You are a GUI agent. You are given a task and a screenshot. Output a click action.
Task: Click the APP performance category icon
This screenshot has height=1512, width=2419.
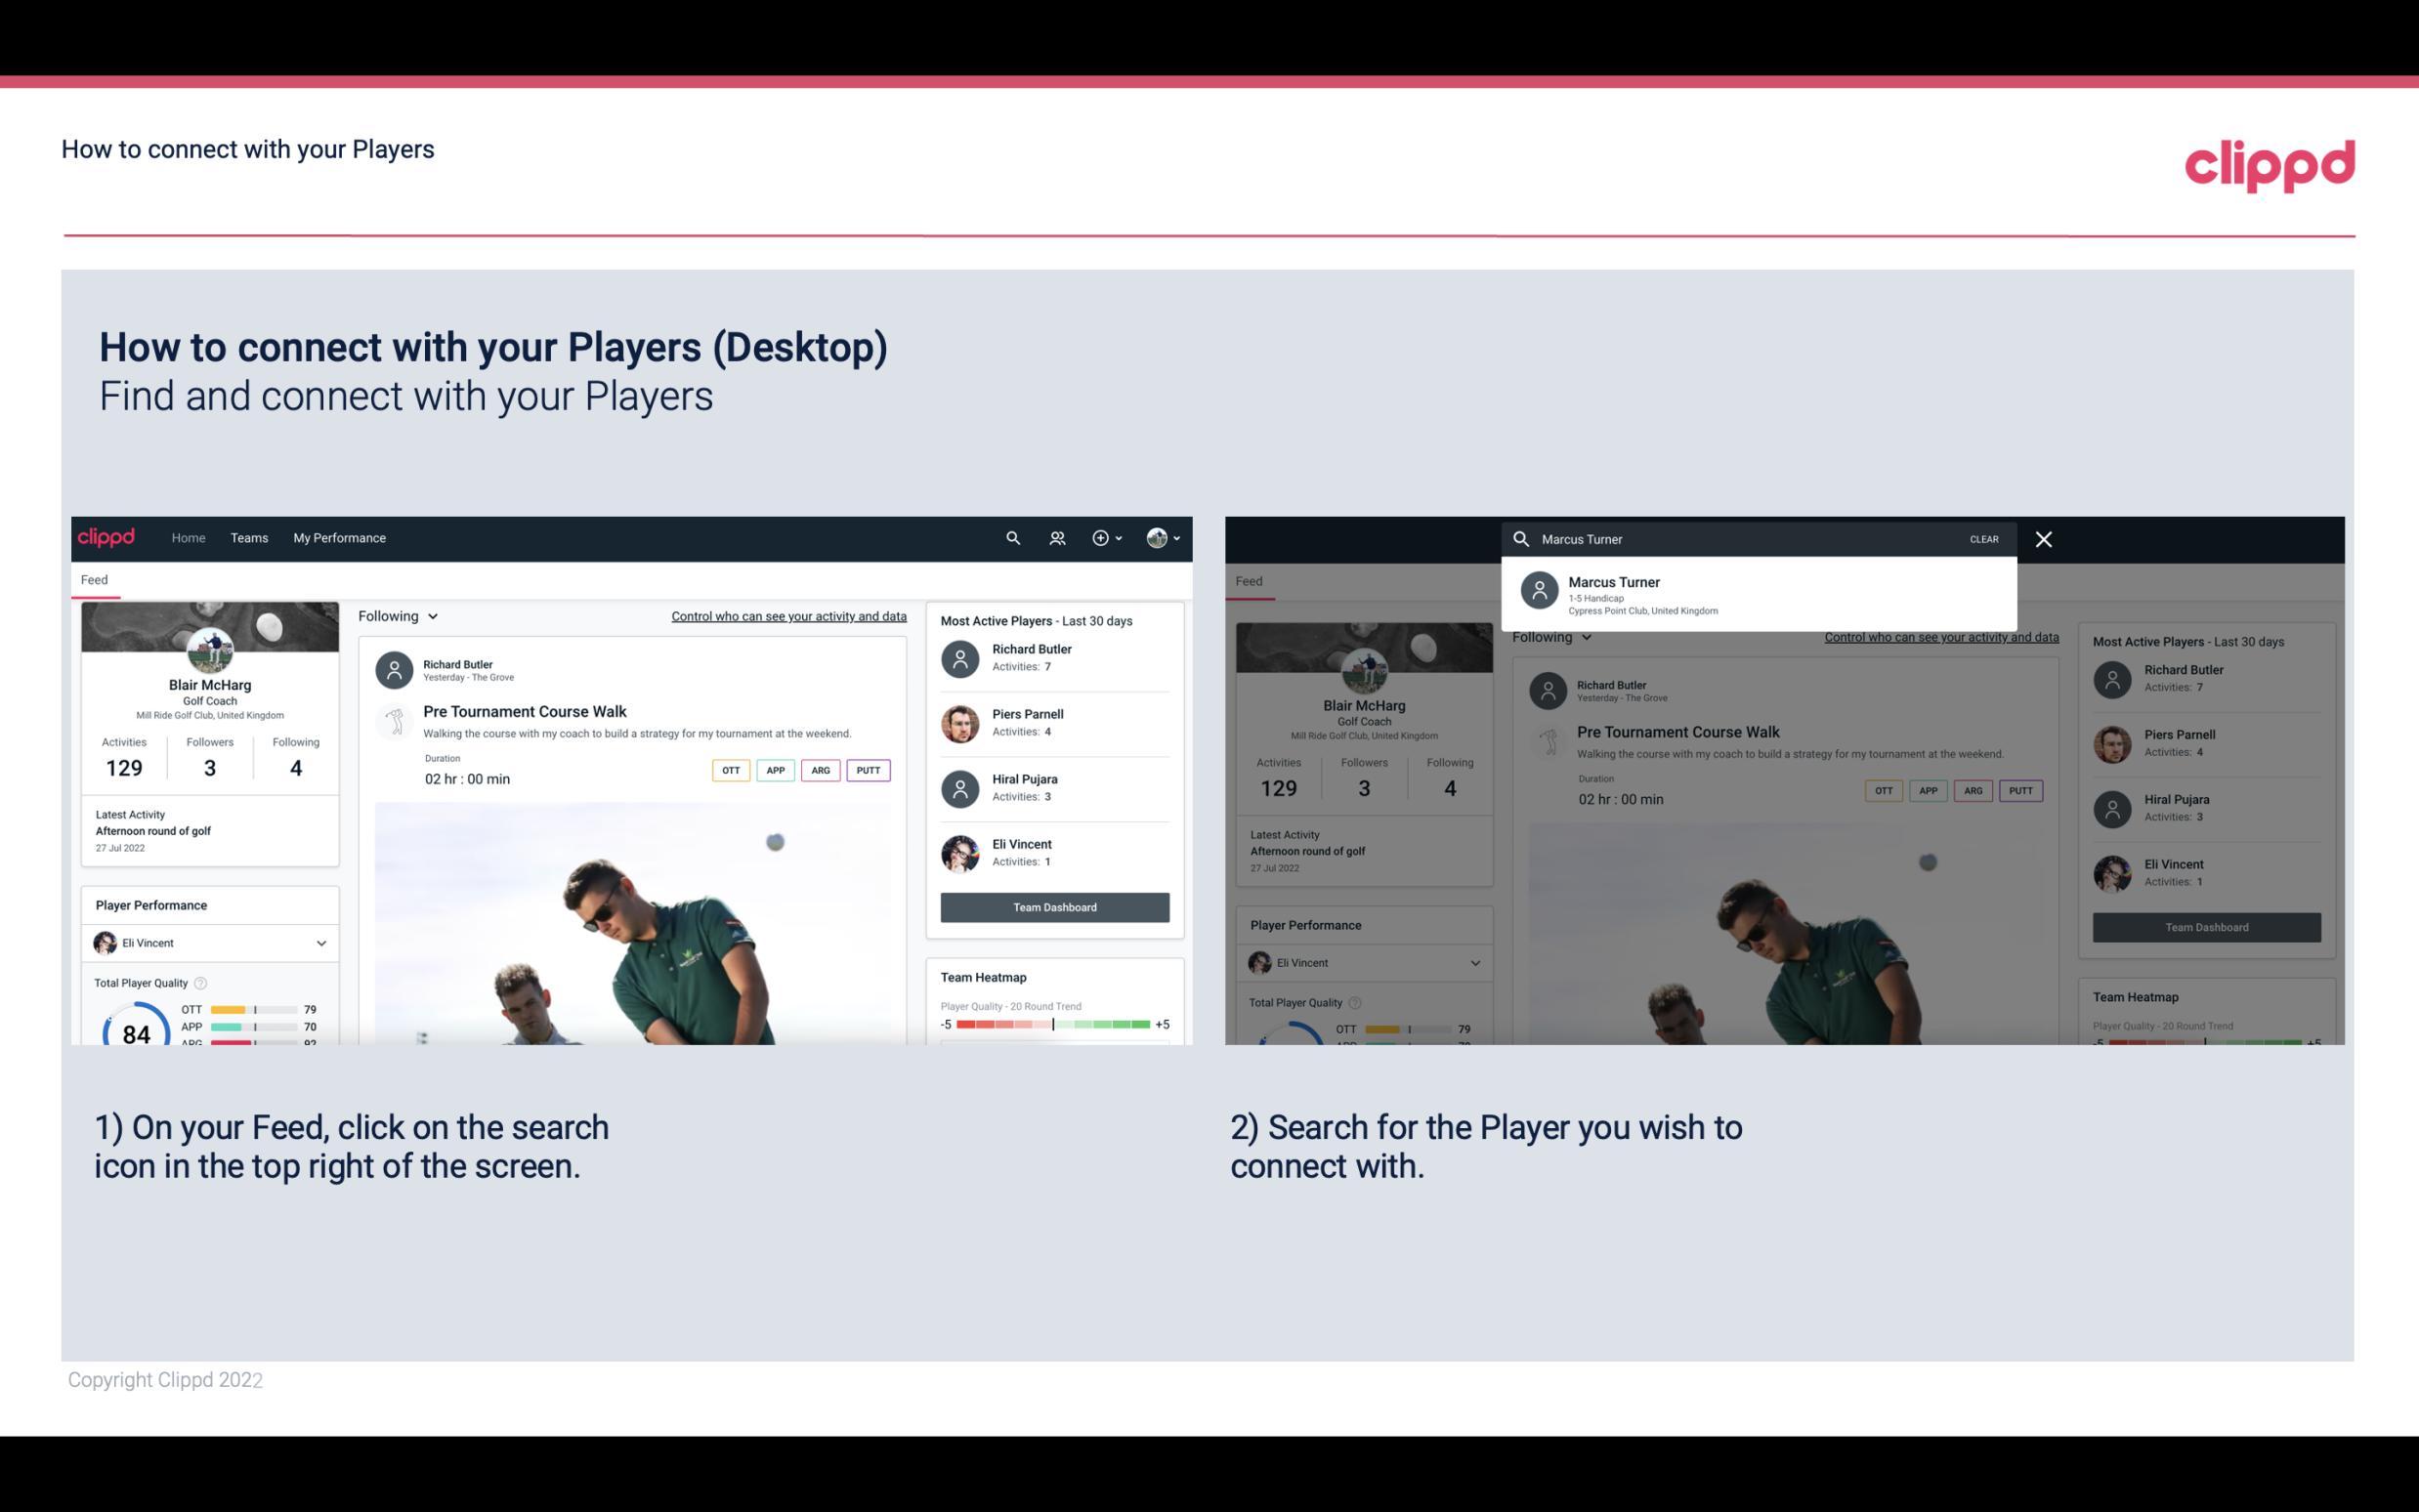tap(773, 770)
